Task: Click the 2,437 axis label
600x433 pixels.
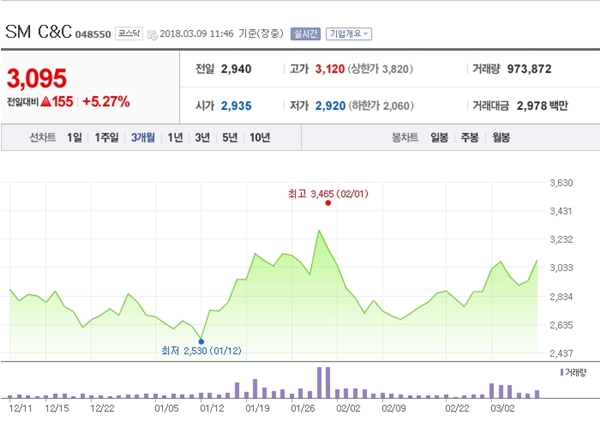Action: pyautogui.click(x=561, y=353)
